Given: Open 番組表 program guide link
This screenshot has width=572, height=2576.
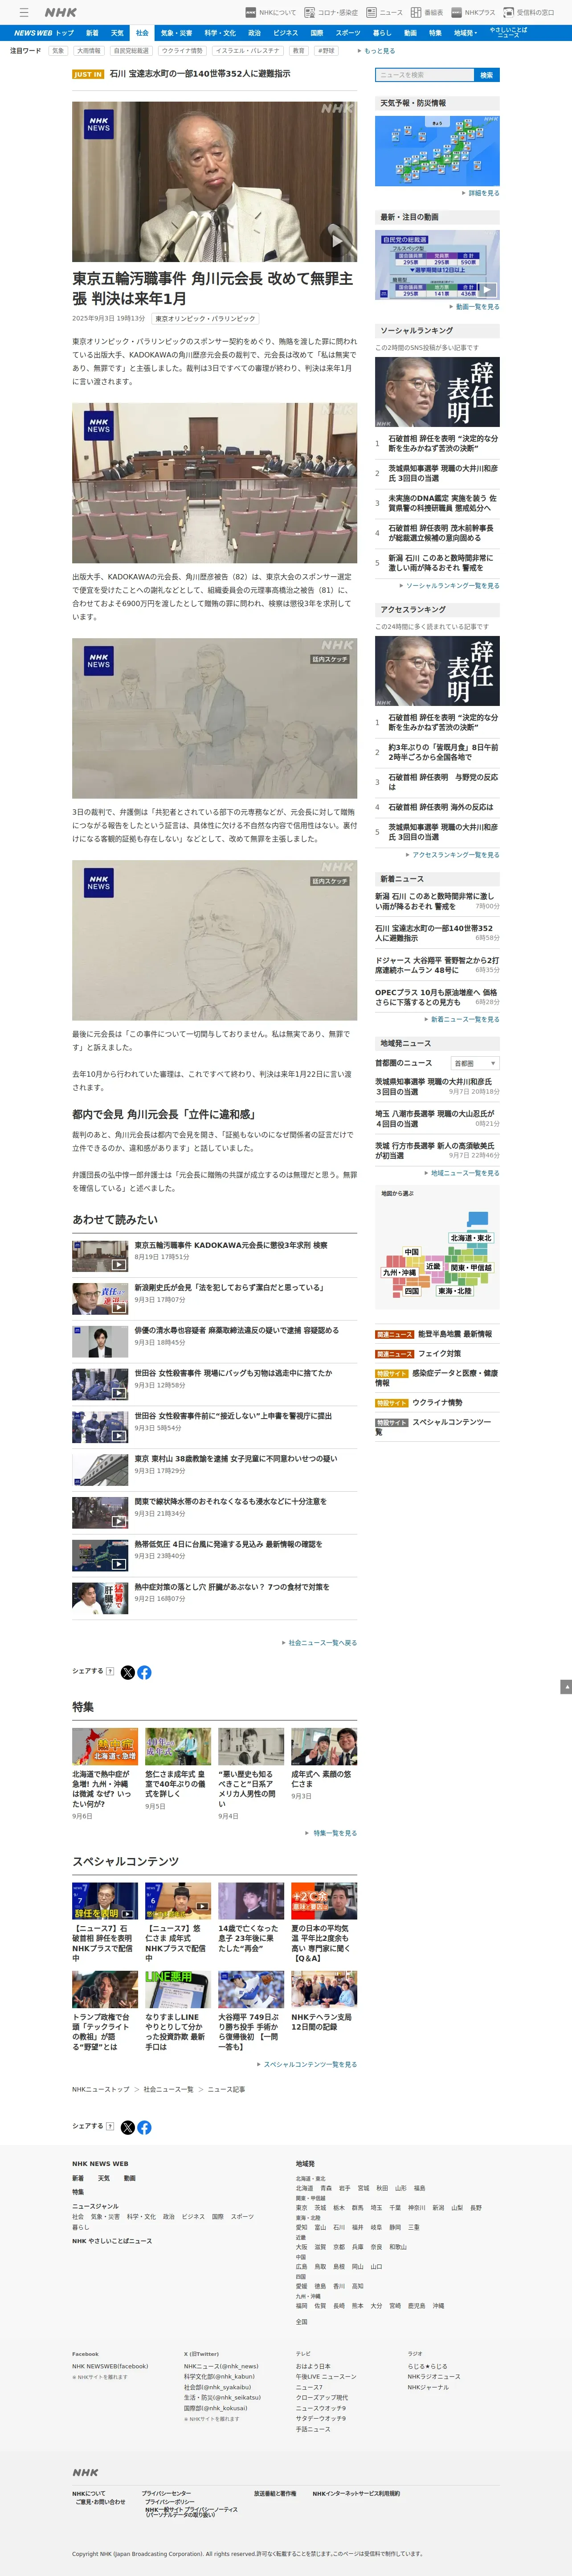Looking at the screenshot, I should click(427, 13).
